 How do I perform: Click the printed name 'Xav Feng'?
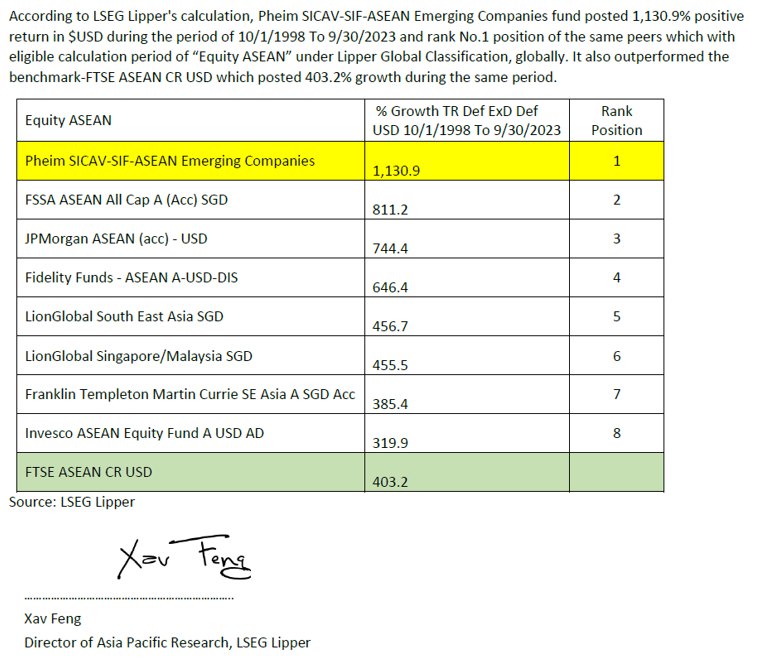(x=53, y=619)
